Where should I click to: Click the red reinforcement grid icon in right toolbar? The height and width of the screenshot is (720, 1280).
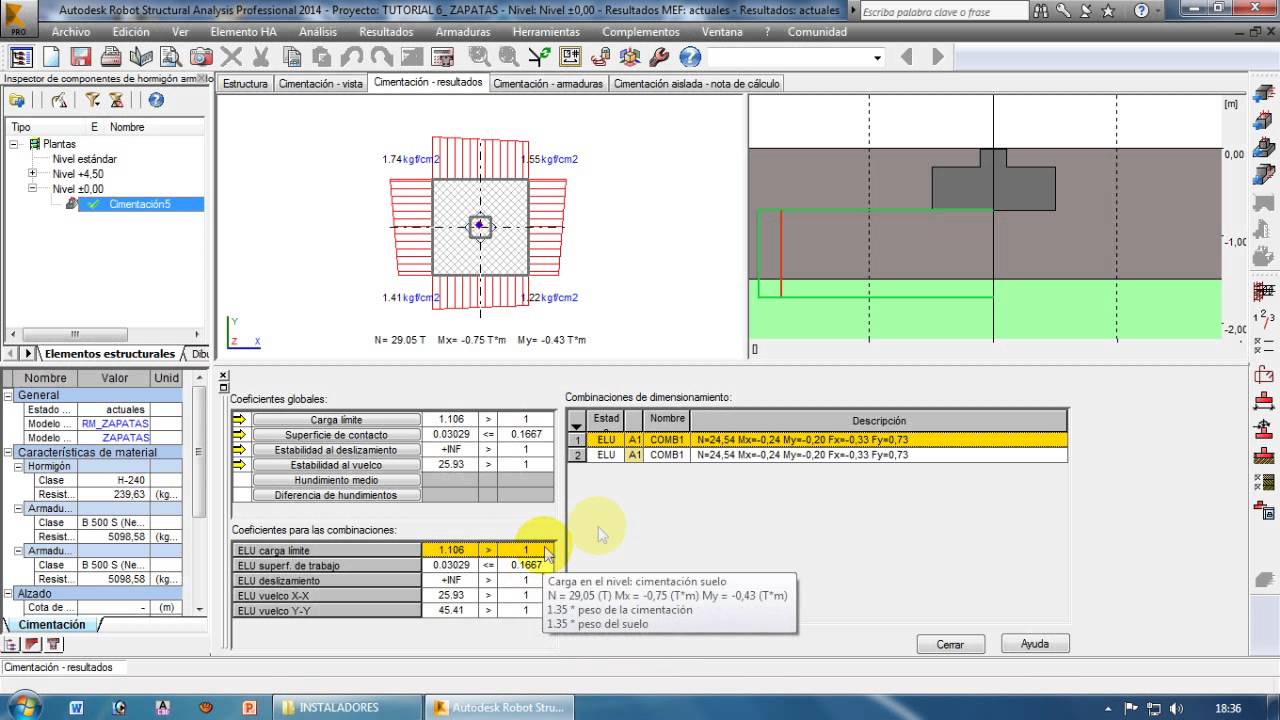(x=1264, y=292)
